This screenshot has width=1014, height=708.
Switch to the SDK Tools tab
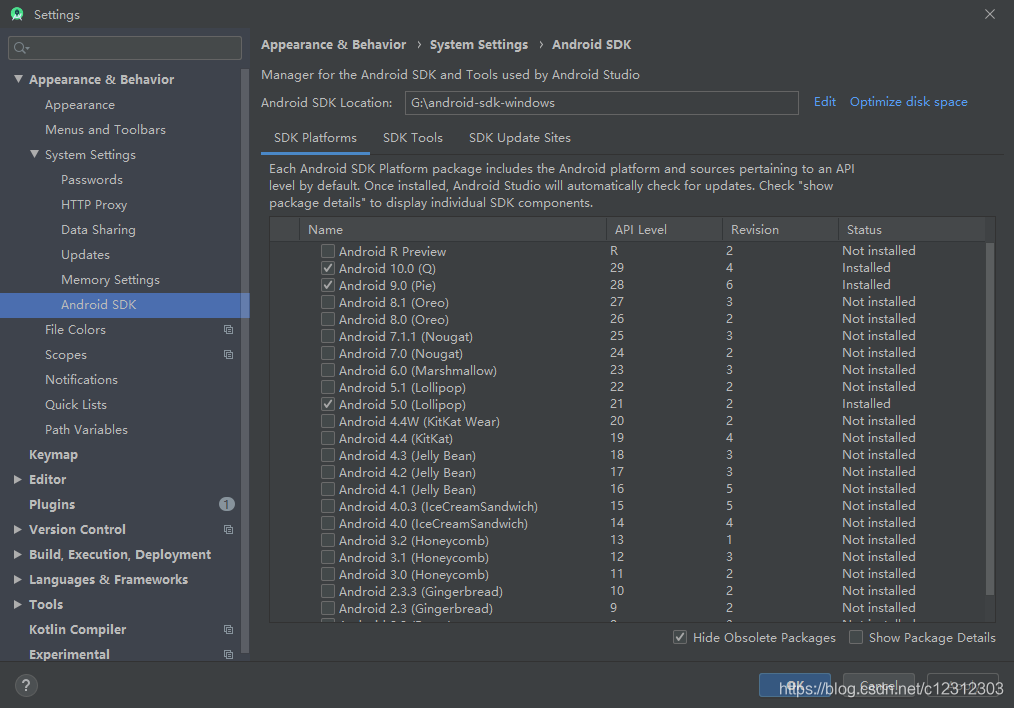click(413, 138)
